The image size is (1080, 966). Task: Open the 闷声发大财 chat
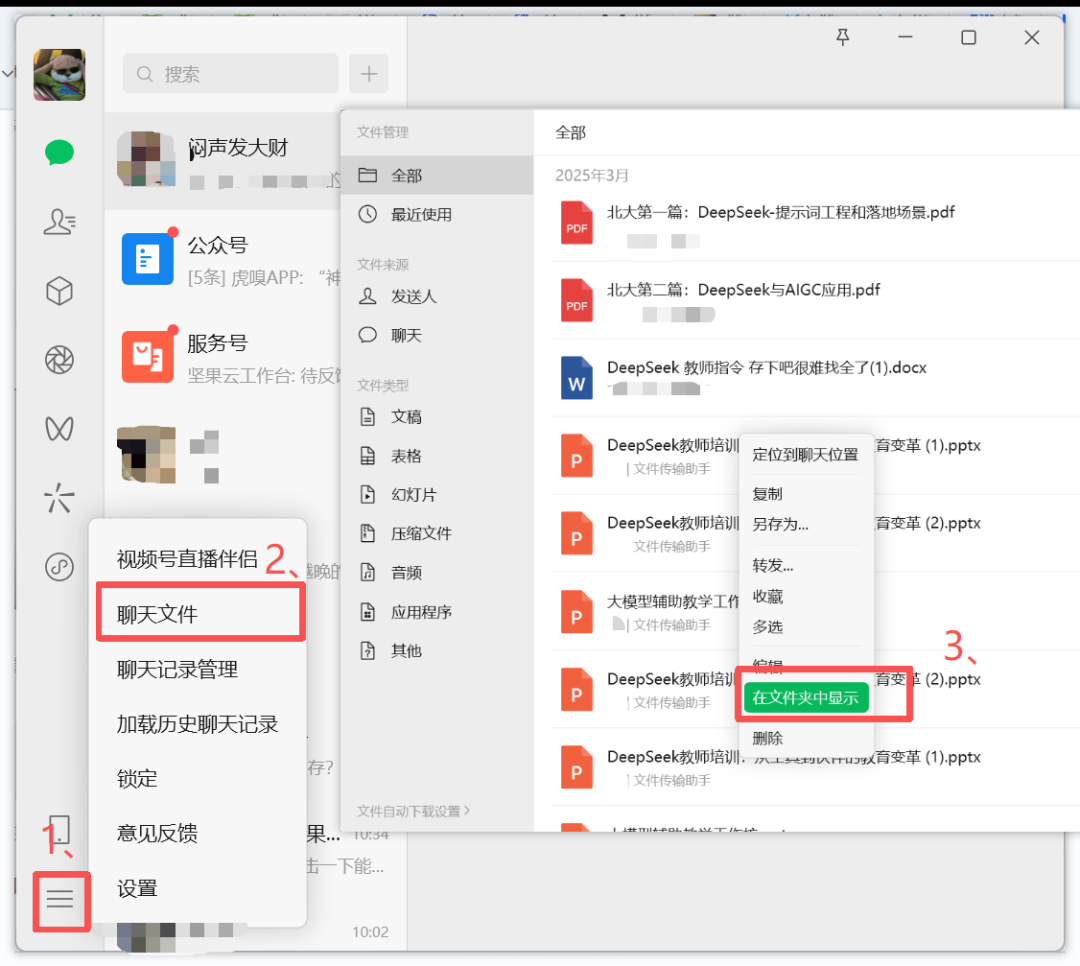(x=222, y=160)
